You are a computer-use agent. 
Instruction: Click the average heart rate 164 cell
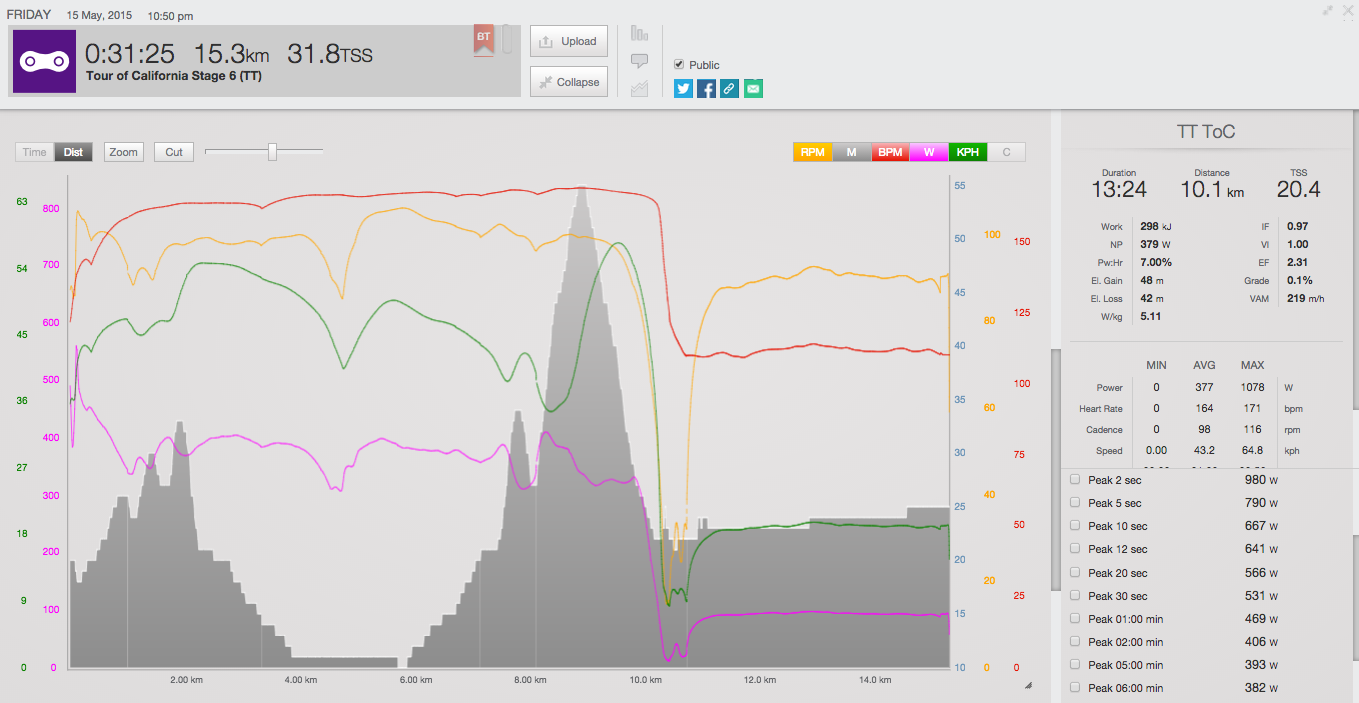coord(1204,408)
